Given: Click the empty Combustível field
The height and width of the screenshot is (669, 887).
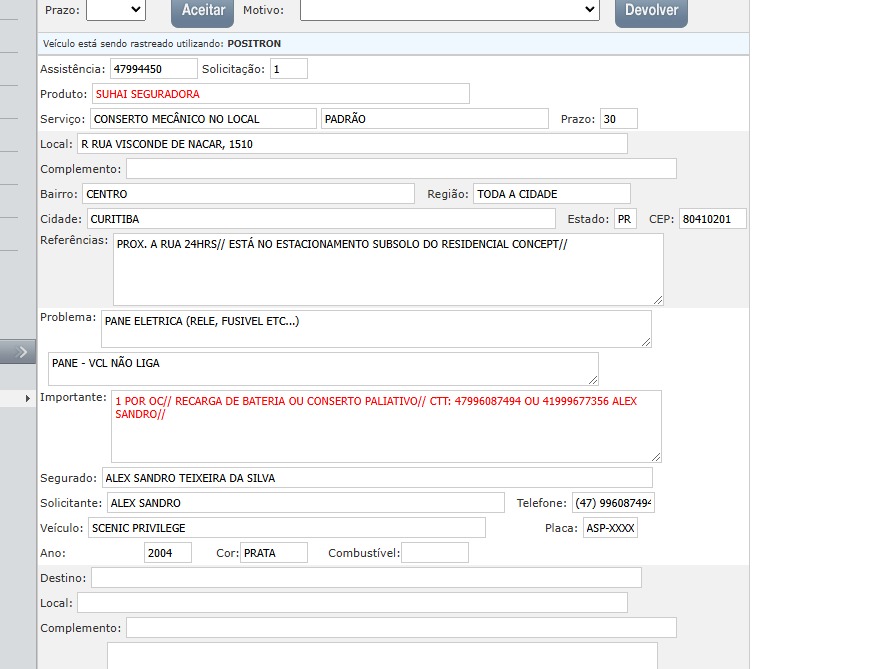Looking at the screenshot, I should coord(434,553).
